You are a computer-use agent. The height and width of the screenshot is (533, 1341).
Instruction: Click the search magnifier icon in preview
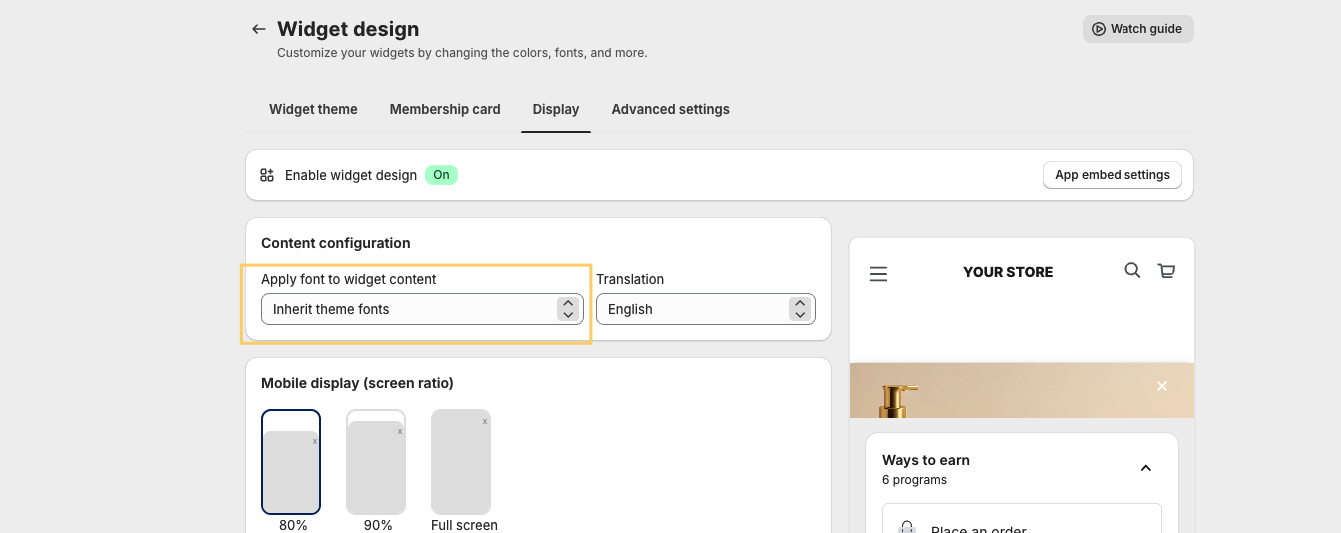point(1132,270)
